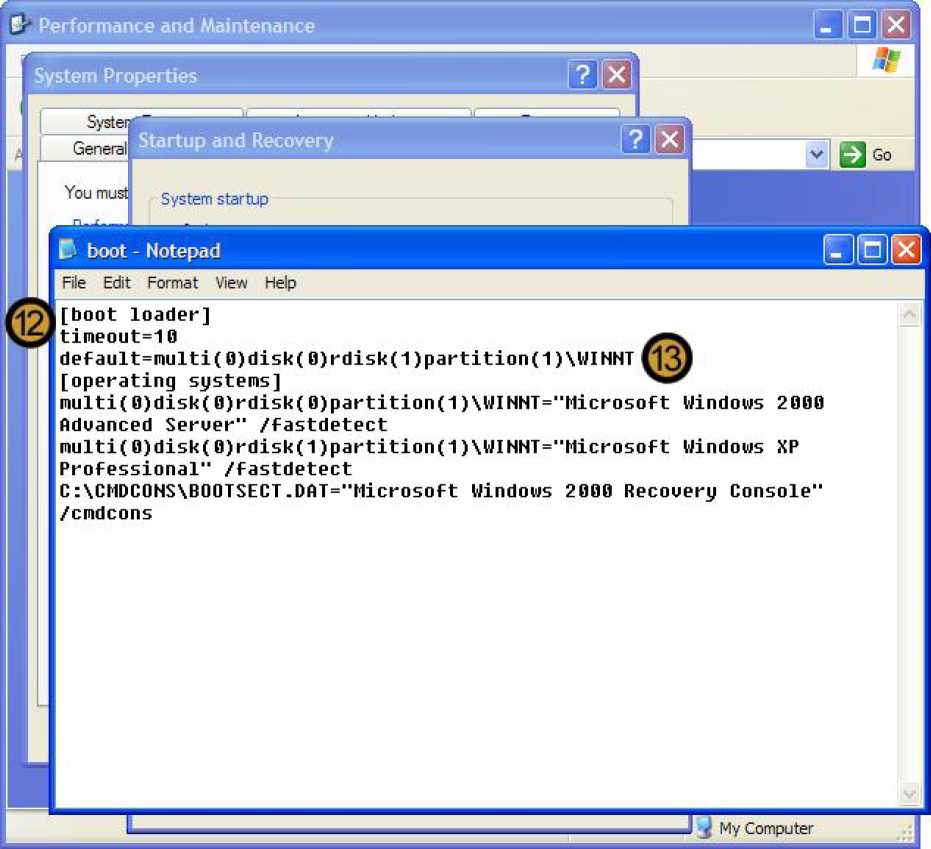Image resolution: width=931 pixels, height=849 pixels.
Task: Click Notepad's scrollbar down arrow
Action: 909,793
